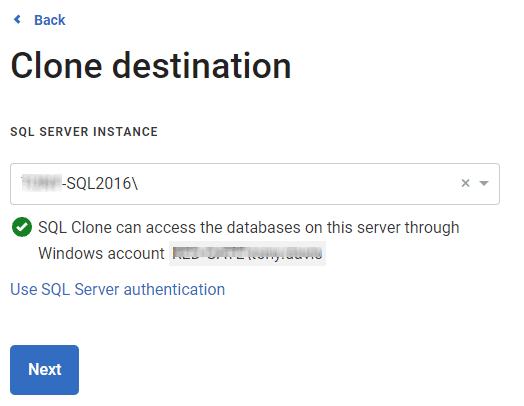Click "-SQL2016\" text in the instance box
The height and width of the screenshot is (406, 524).
click(x=100, y=183)
